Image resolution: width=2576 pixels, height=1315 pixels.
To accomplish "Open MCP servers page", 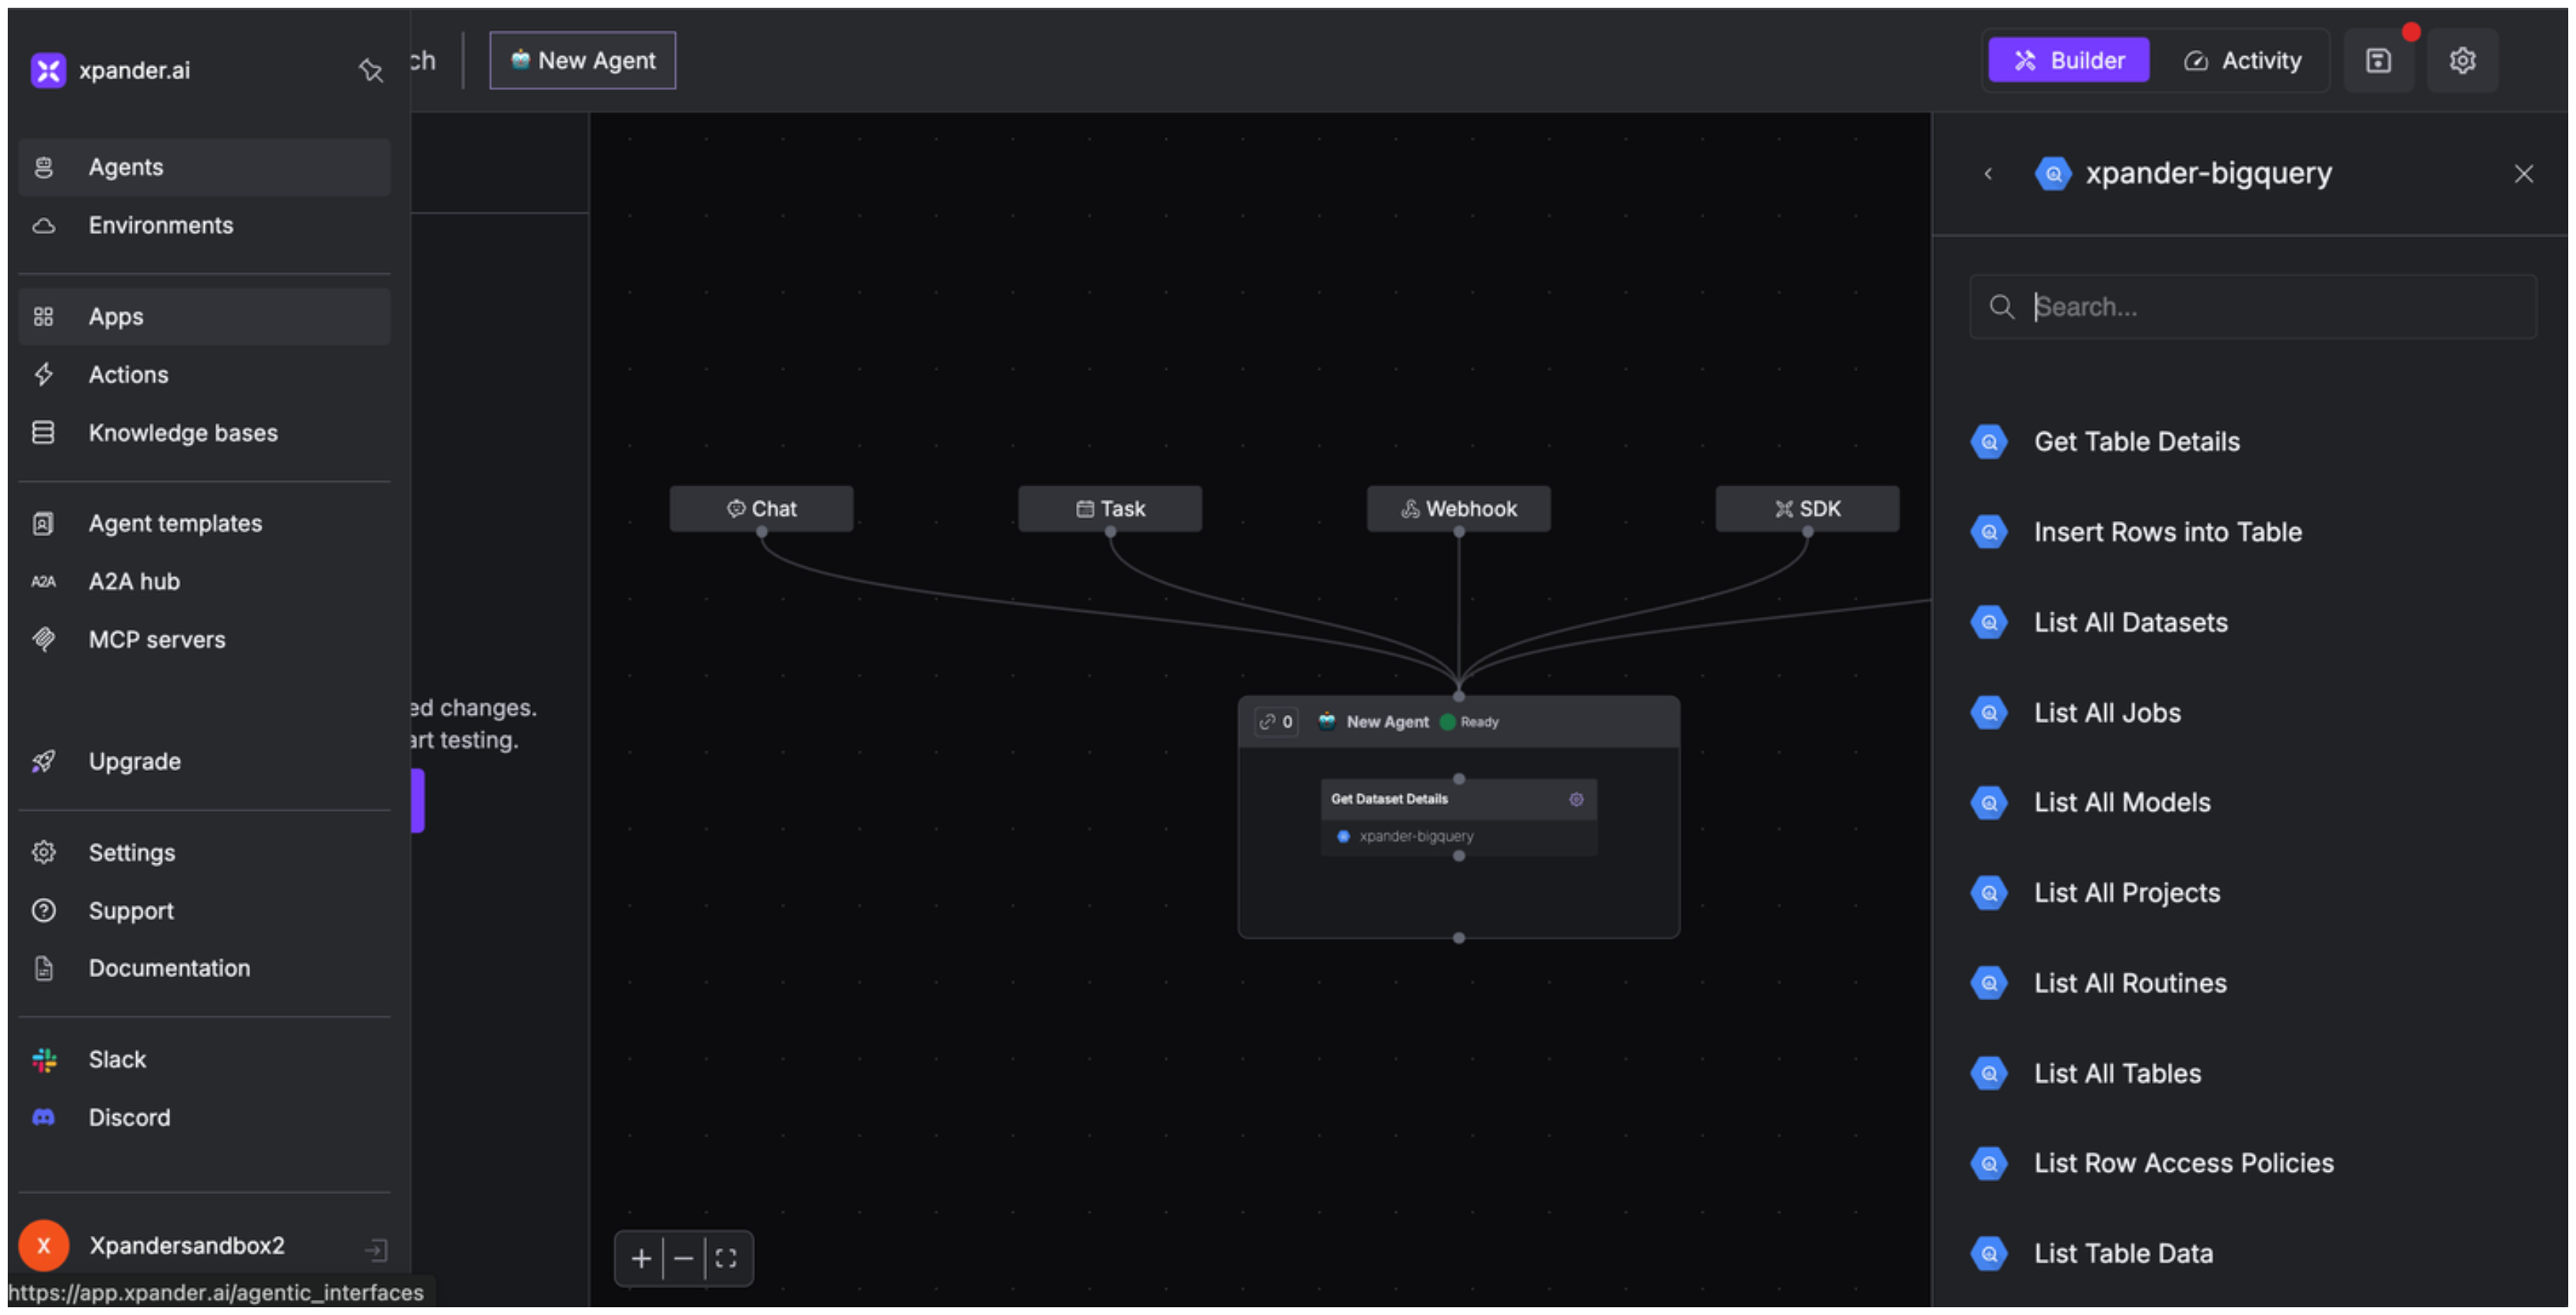I will pos(157,640).
